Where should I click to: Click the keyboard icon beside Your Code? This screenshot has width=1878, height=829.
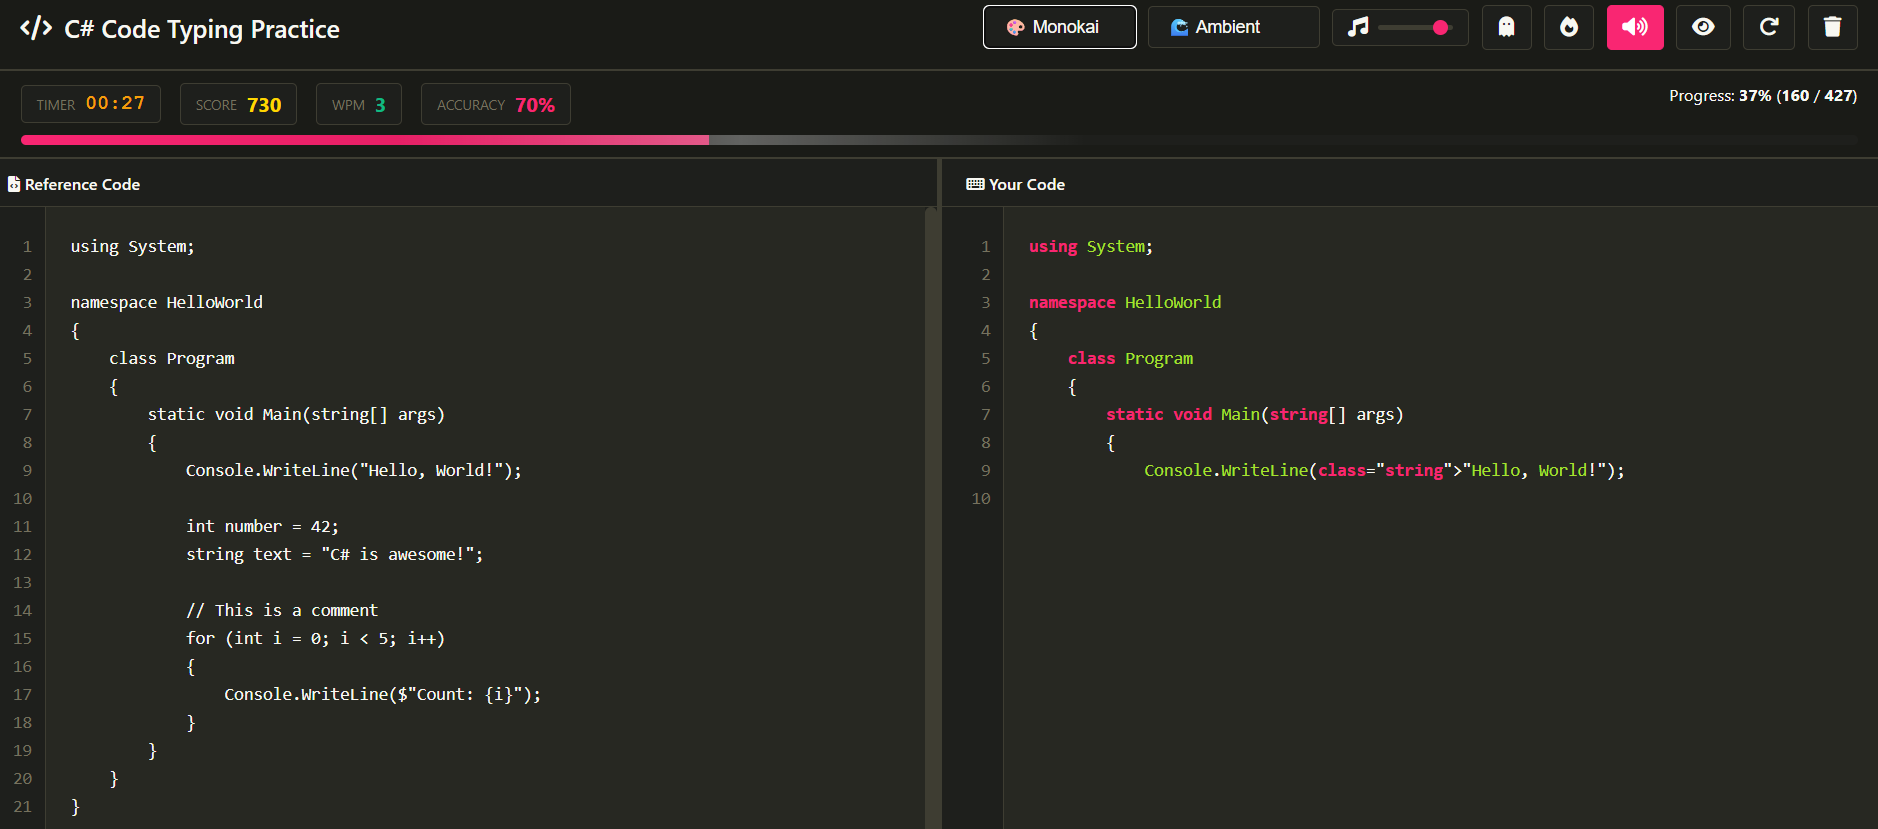[974, 185]
